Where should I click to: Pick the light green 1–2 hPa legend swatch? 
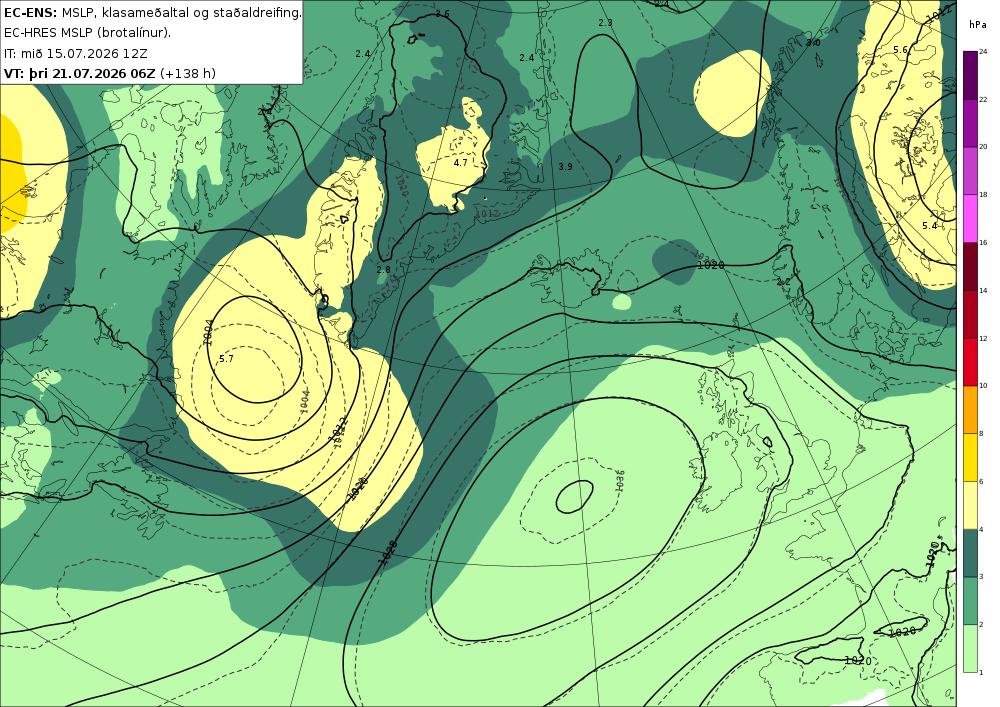[970, 648]
